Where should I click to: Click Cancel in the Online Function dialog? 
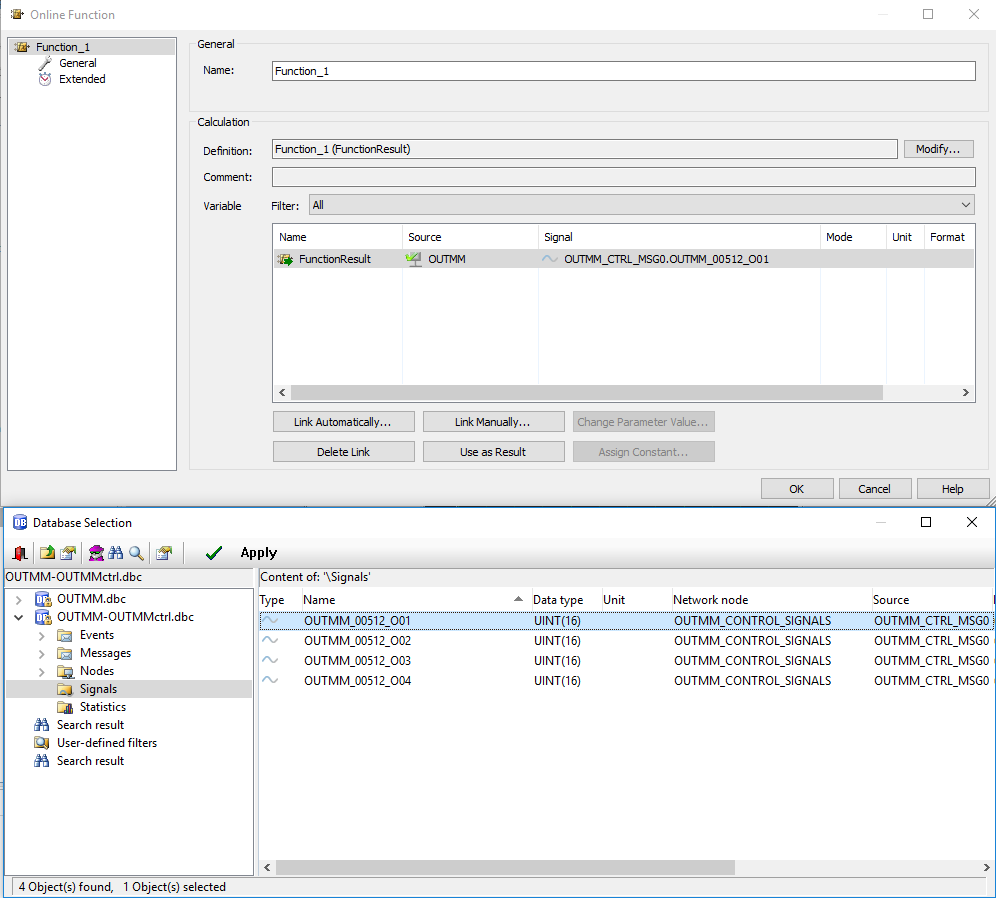point(875,488)
